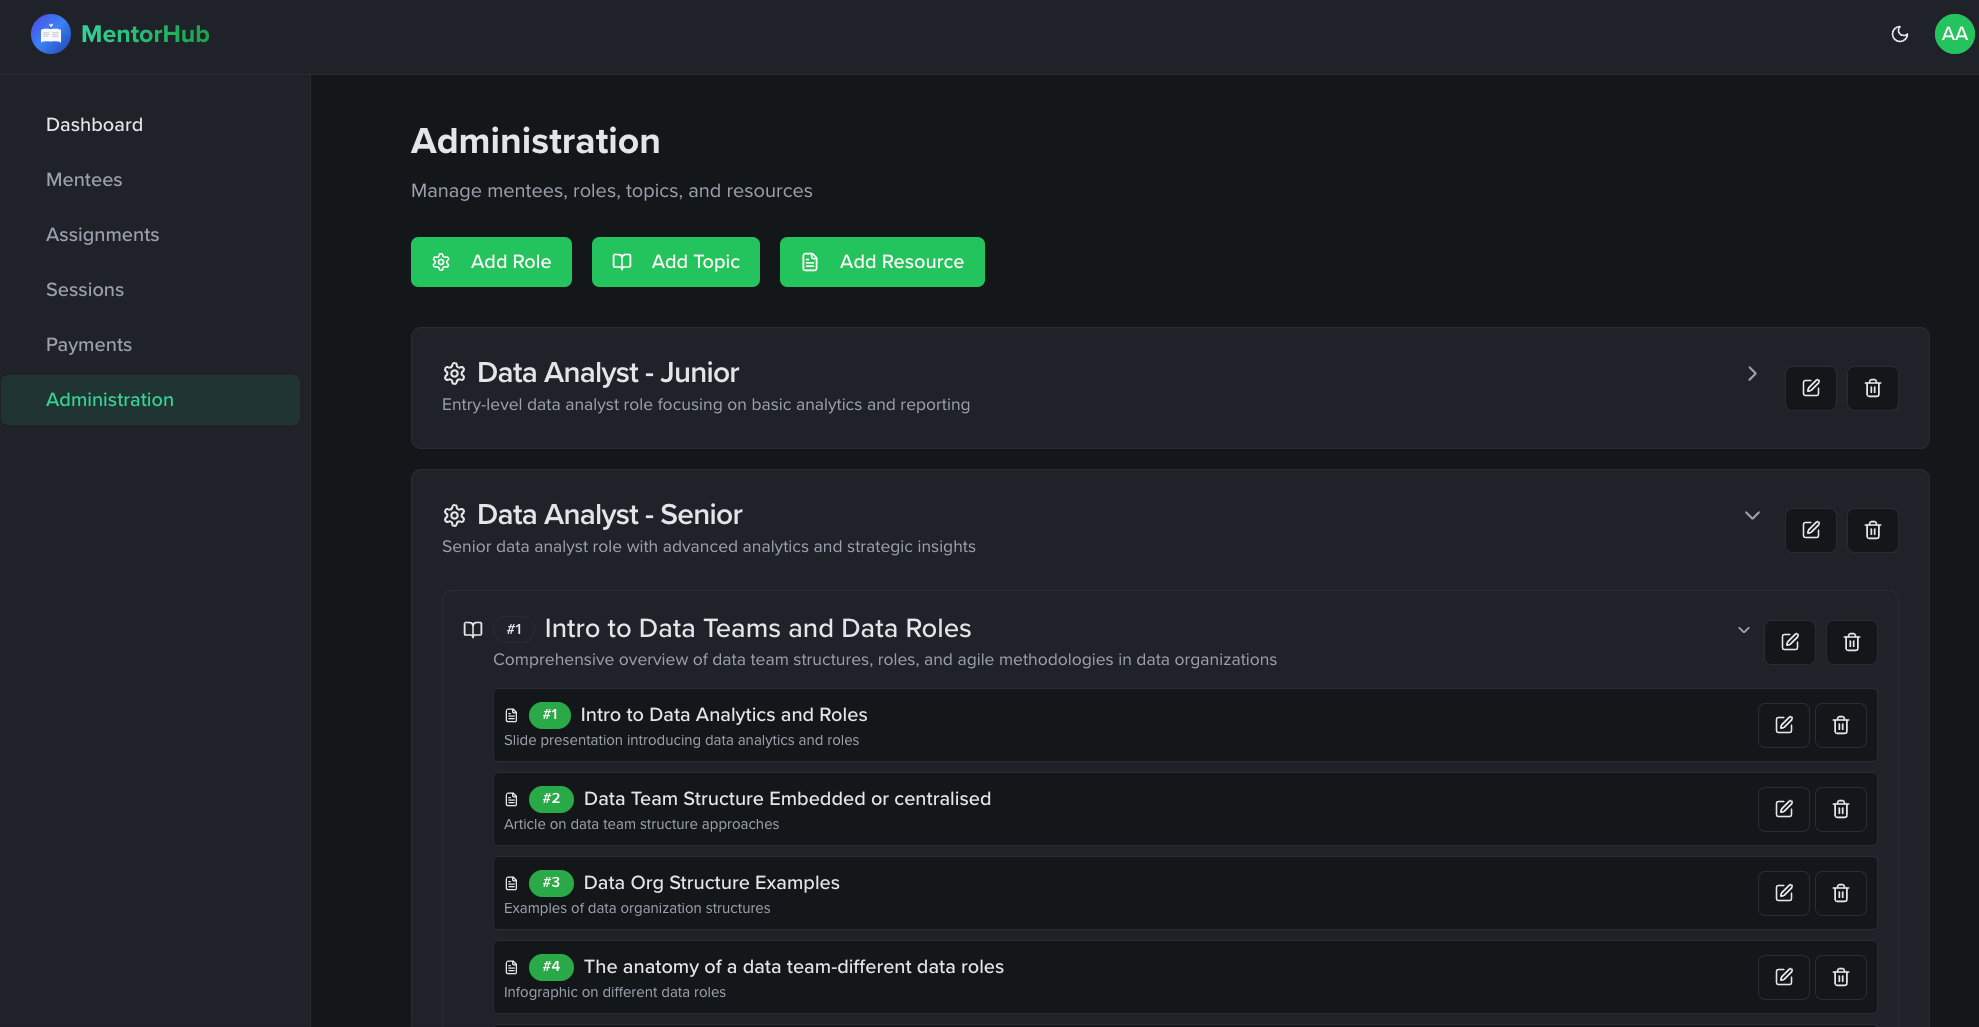The image size is (1979, 1027).
Task: Click Data Analyst - Junior title
Action: coord(608,373)
